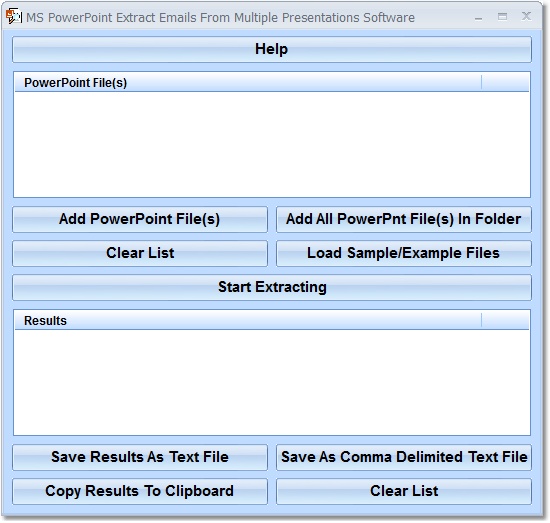Start Extracting emails

[272, 287]
